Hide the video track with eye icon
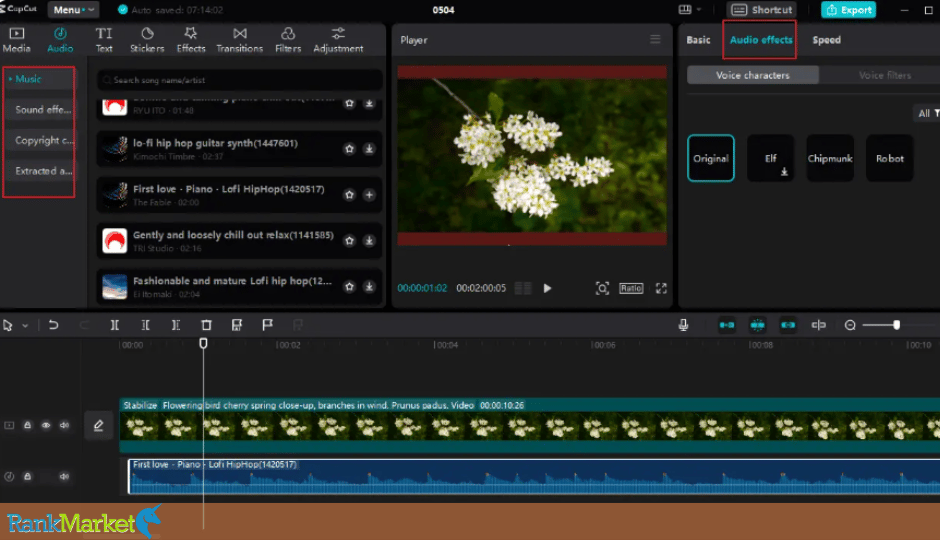Screen dimensions: 940x540 [46, 425]
